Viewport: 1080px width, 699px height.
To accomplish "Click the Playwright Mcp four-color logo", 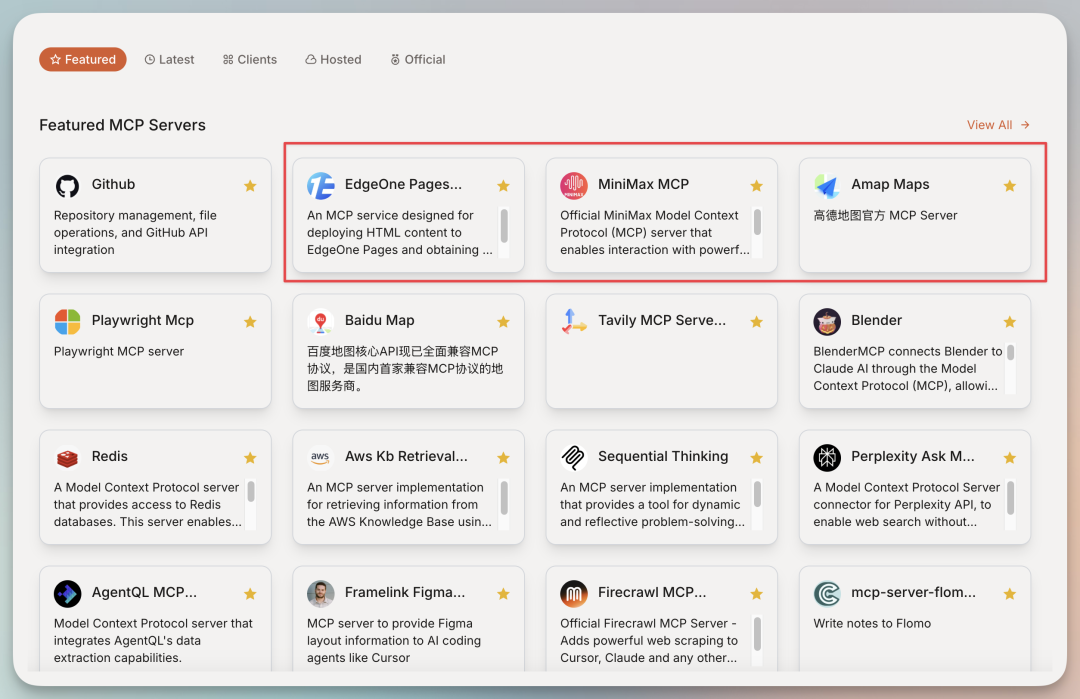I will pos(68,322).
